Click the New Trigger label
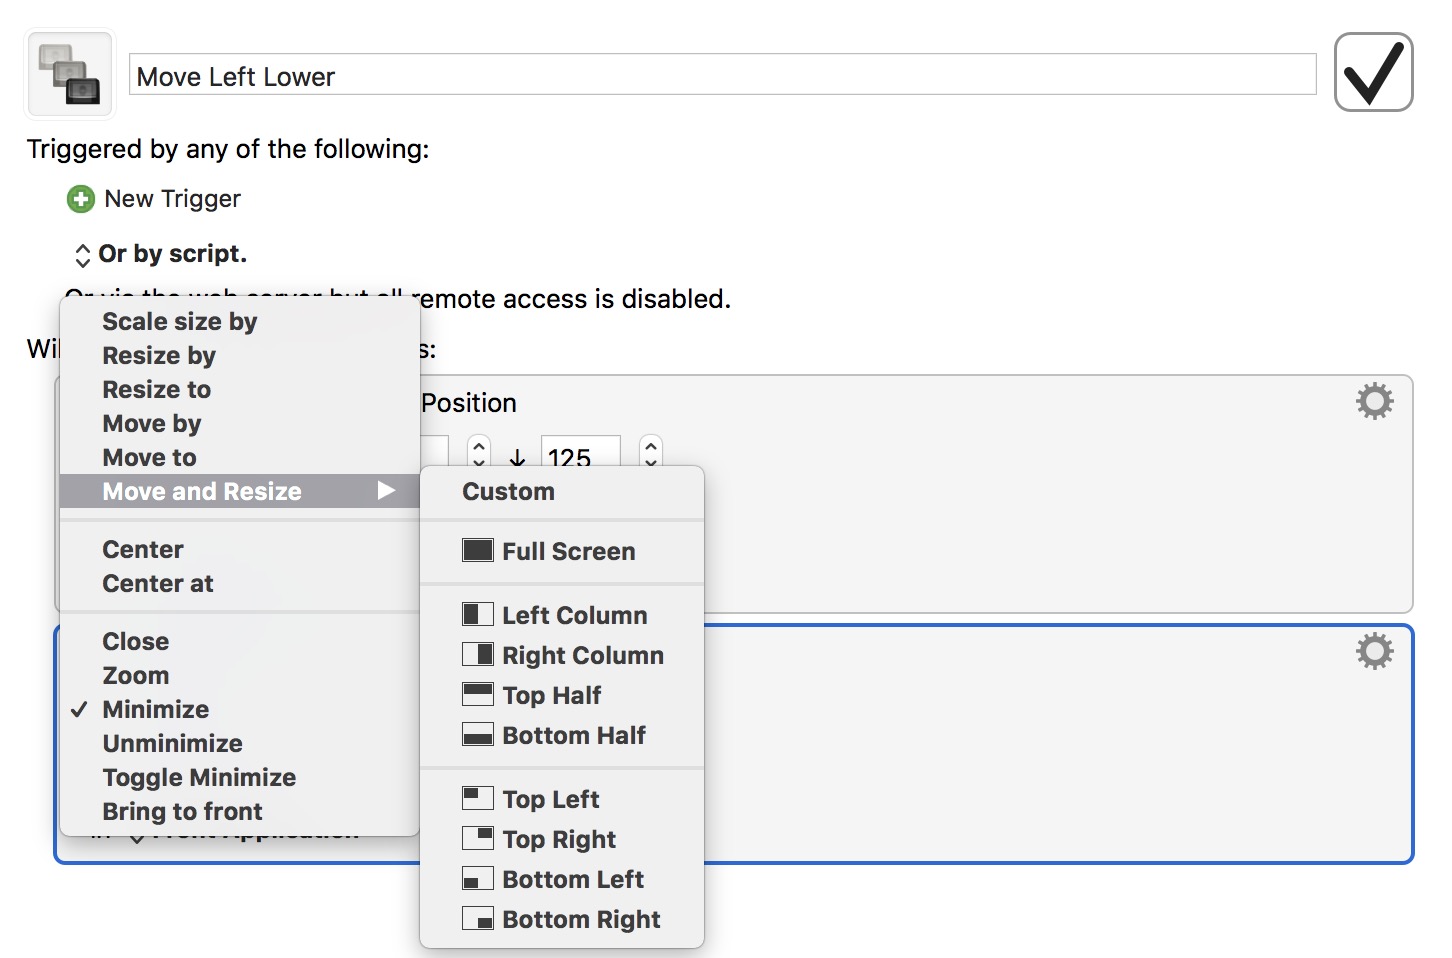This screenshot has height=958, width=1452. 172,199
